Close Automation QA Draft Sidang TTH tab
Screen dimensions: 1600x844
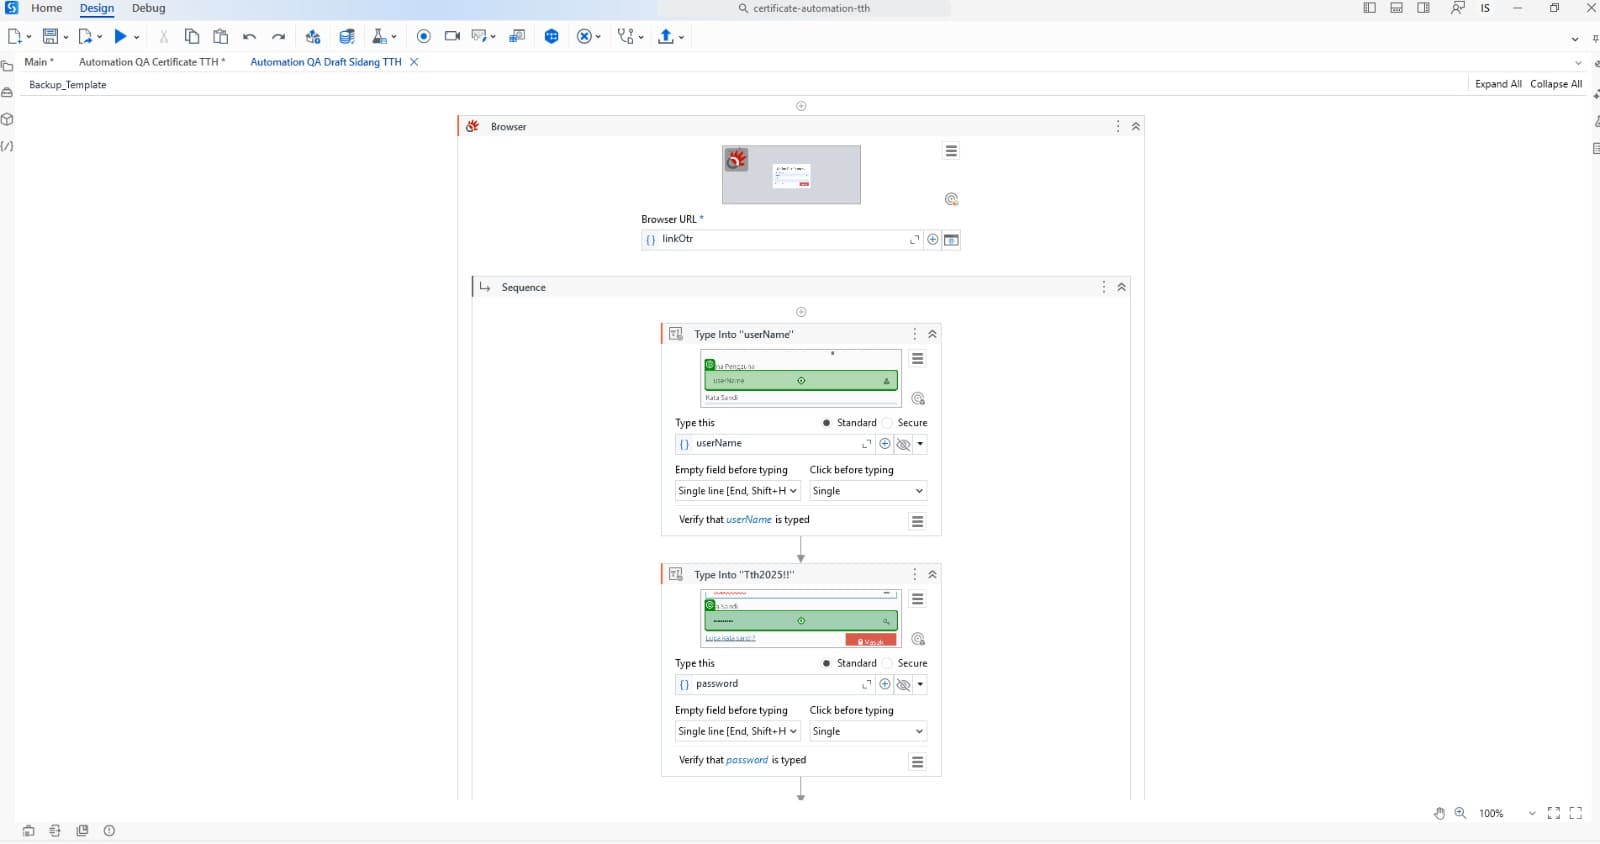pos(414,62)
